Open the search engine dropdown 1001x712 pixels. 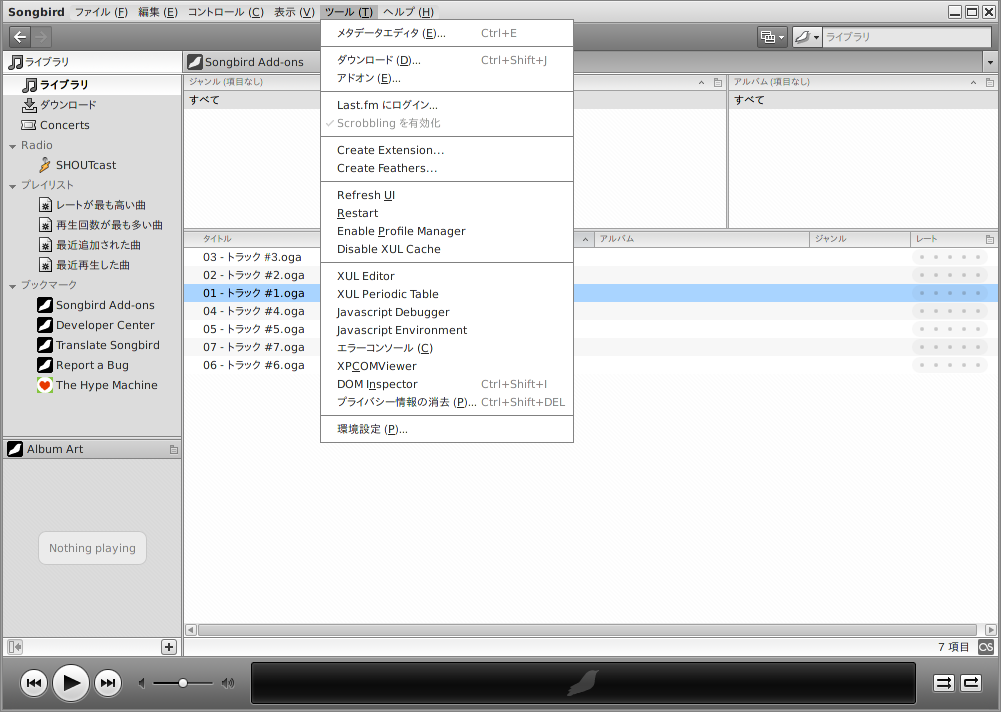click(807, 37)
